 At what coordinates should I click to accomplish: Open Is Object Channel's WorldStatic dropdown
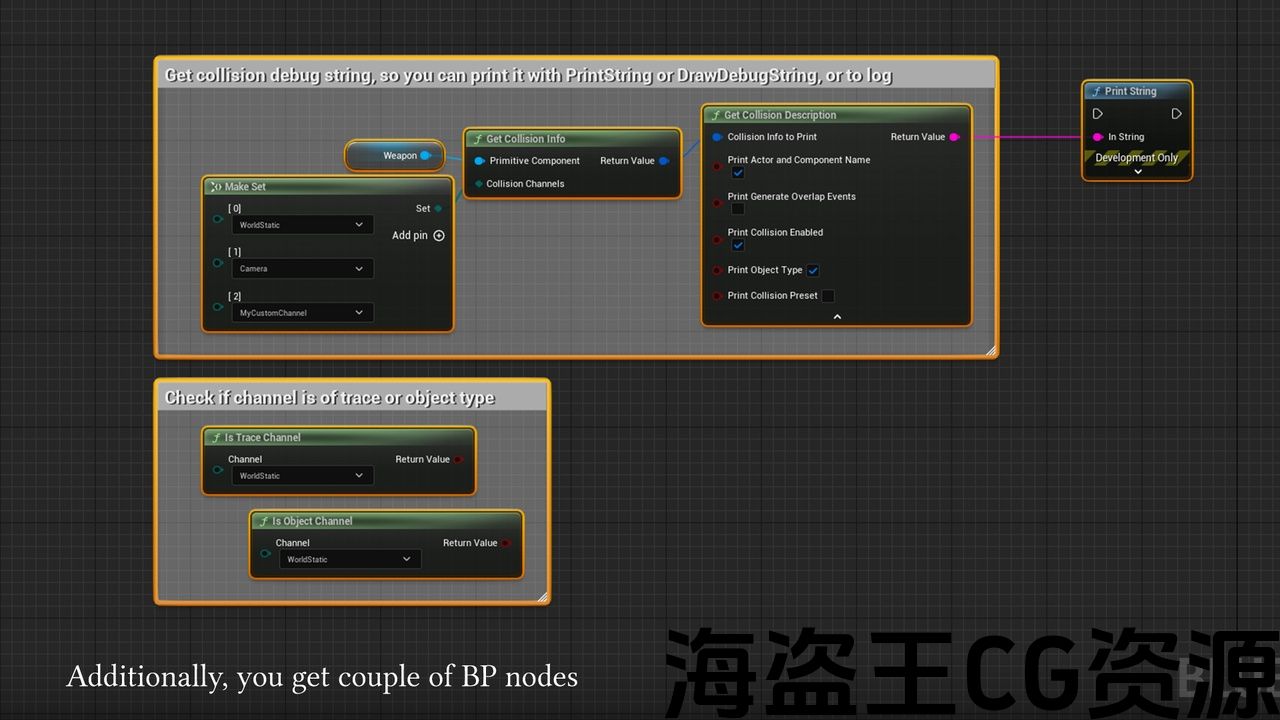[349, 560]
